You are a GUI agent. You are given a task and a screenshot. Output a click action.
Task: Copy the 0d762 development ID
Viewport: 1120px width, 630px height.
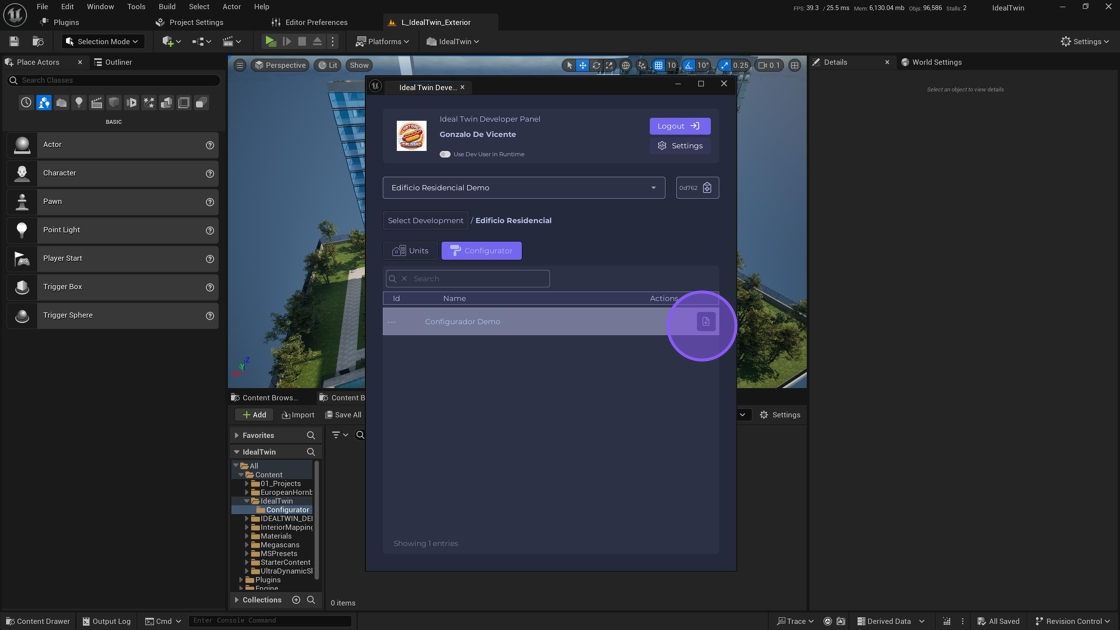(707, 188)
